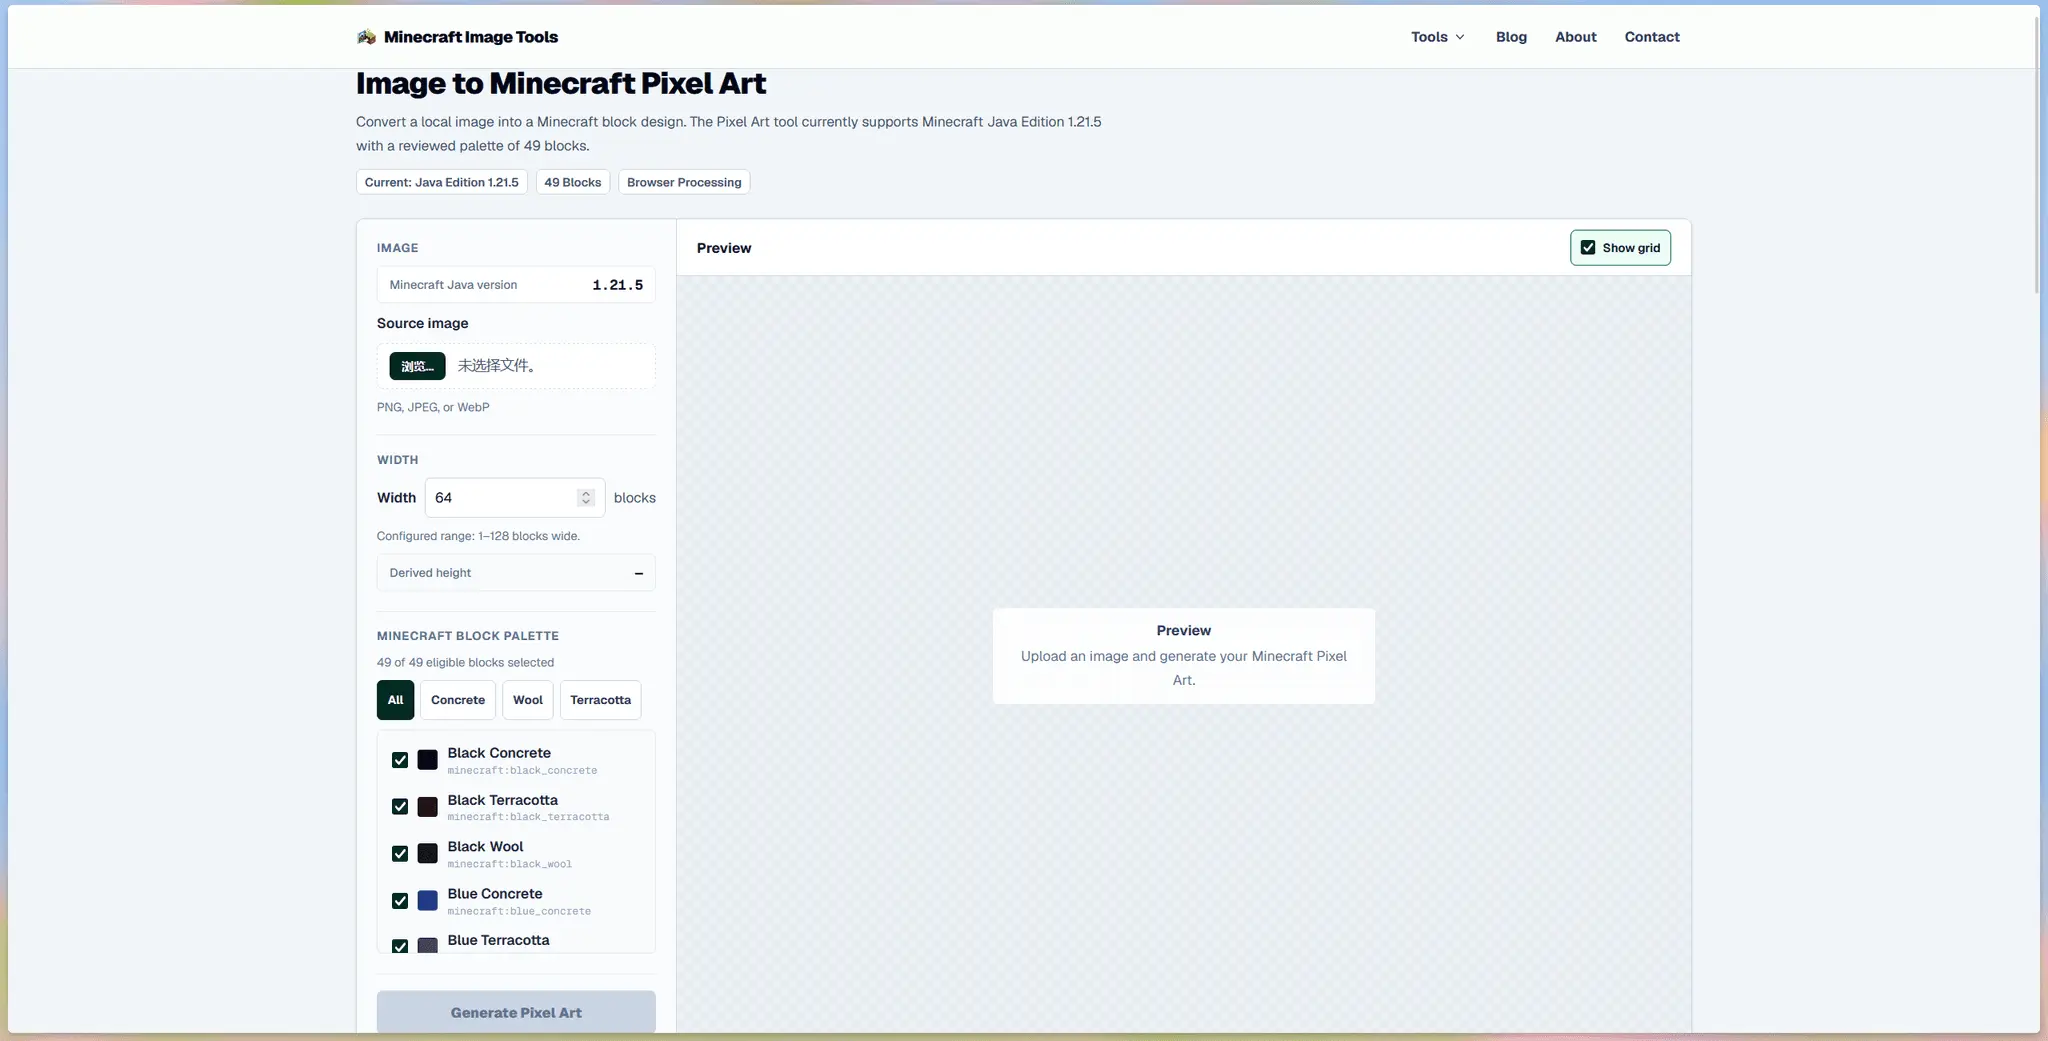
Task: Click the width stepper arrows
Action: (x=586, y=498)
